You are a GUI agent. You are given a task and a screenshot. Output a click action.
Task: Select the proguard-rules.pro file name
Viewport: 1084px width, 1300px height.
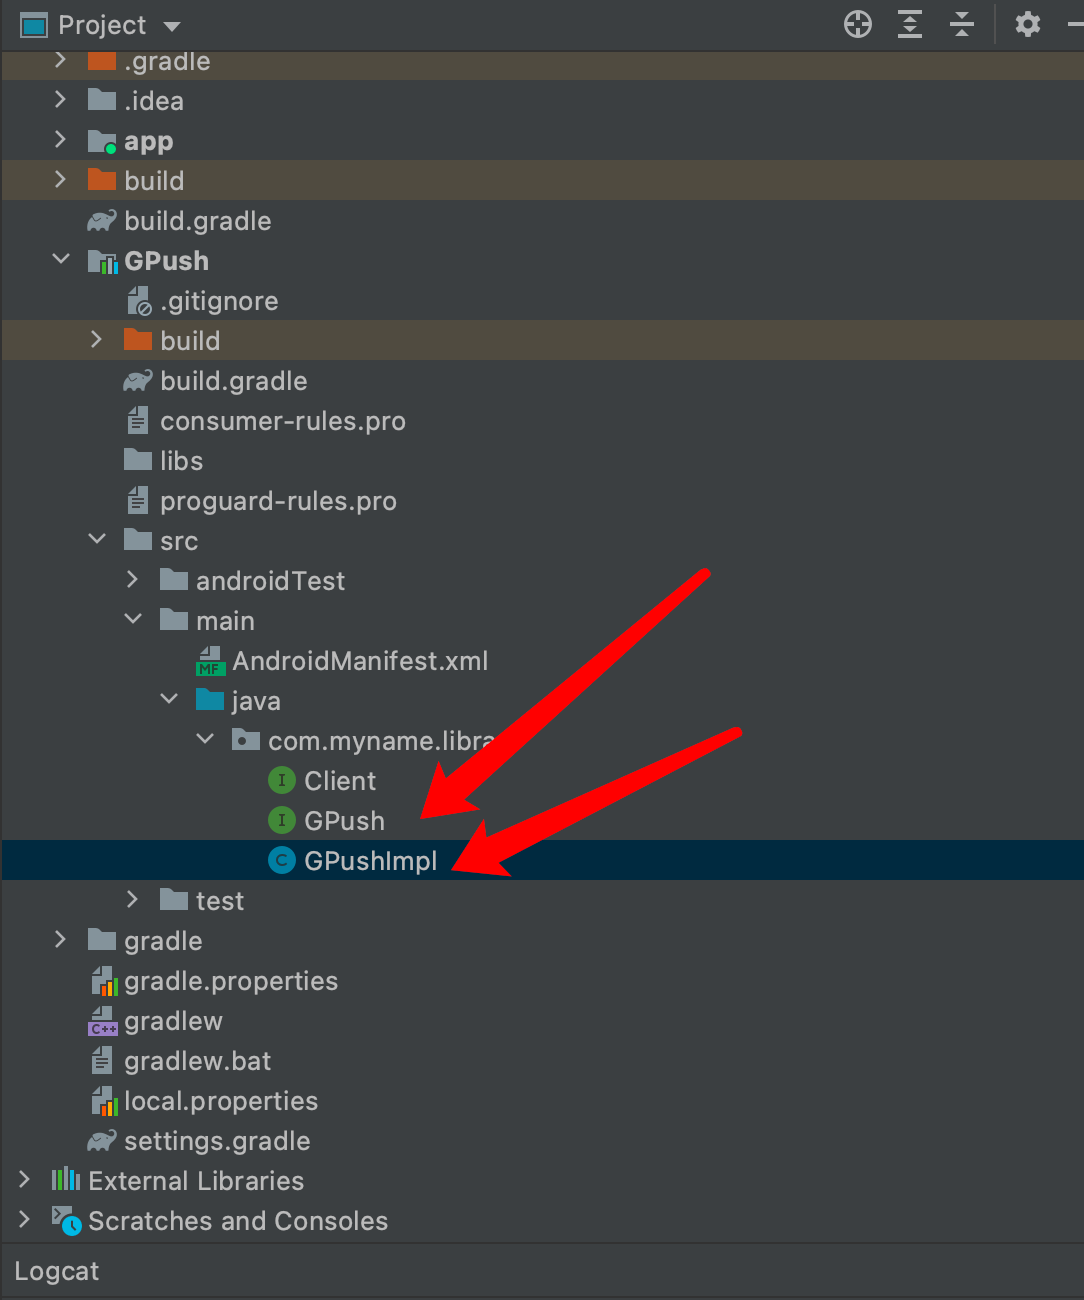(x=278, y=501)
